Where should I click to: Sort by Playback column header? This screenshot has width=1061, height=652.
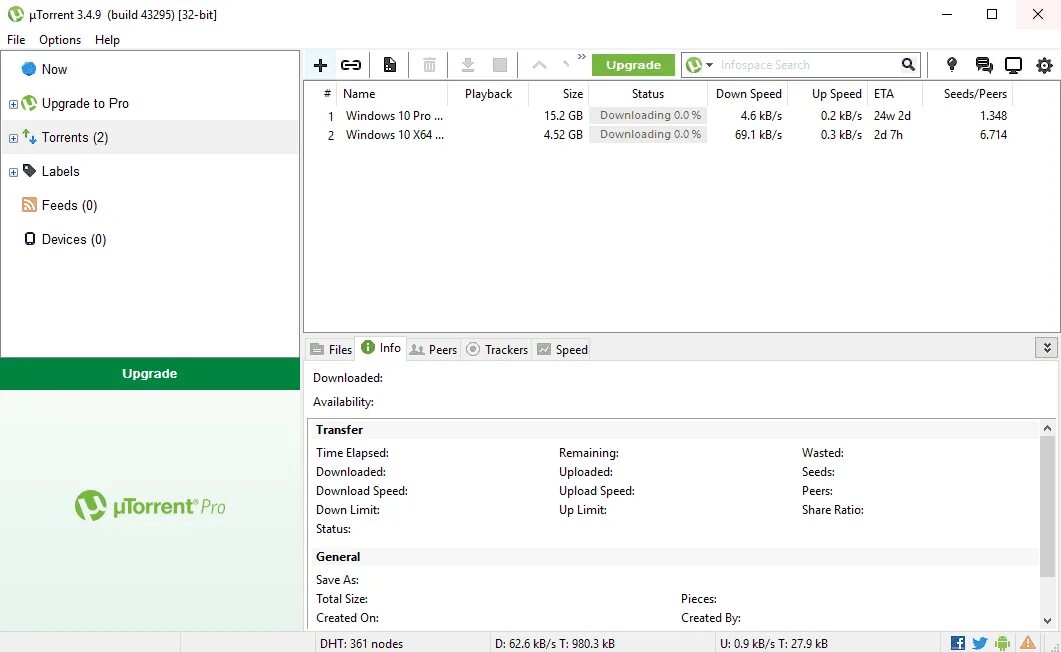(488, 93)
